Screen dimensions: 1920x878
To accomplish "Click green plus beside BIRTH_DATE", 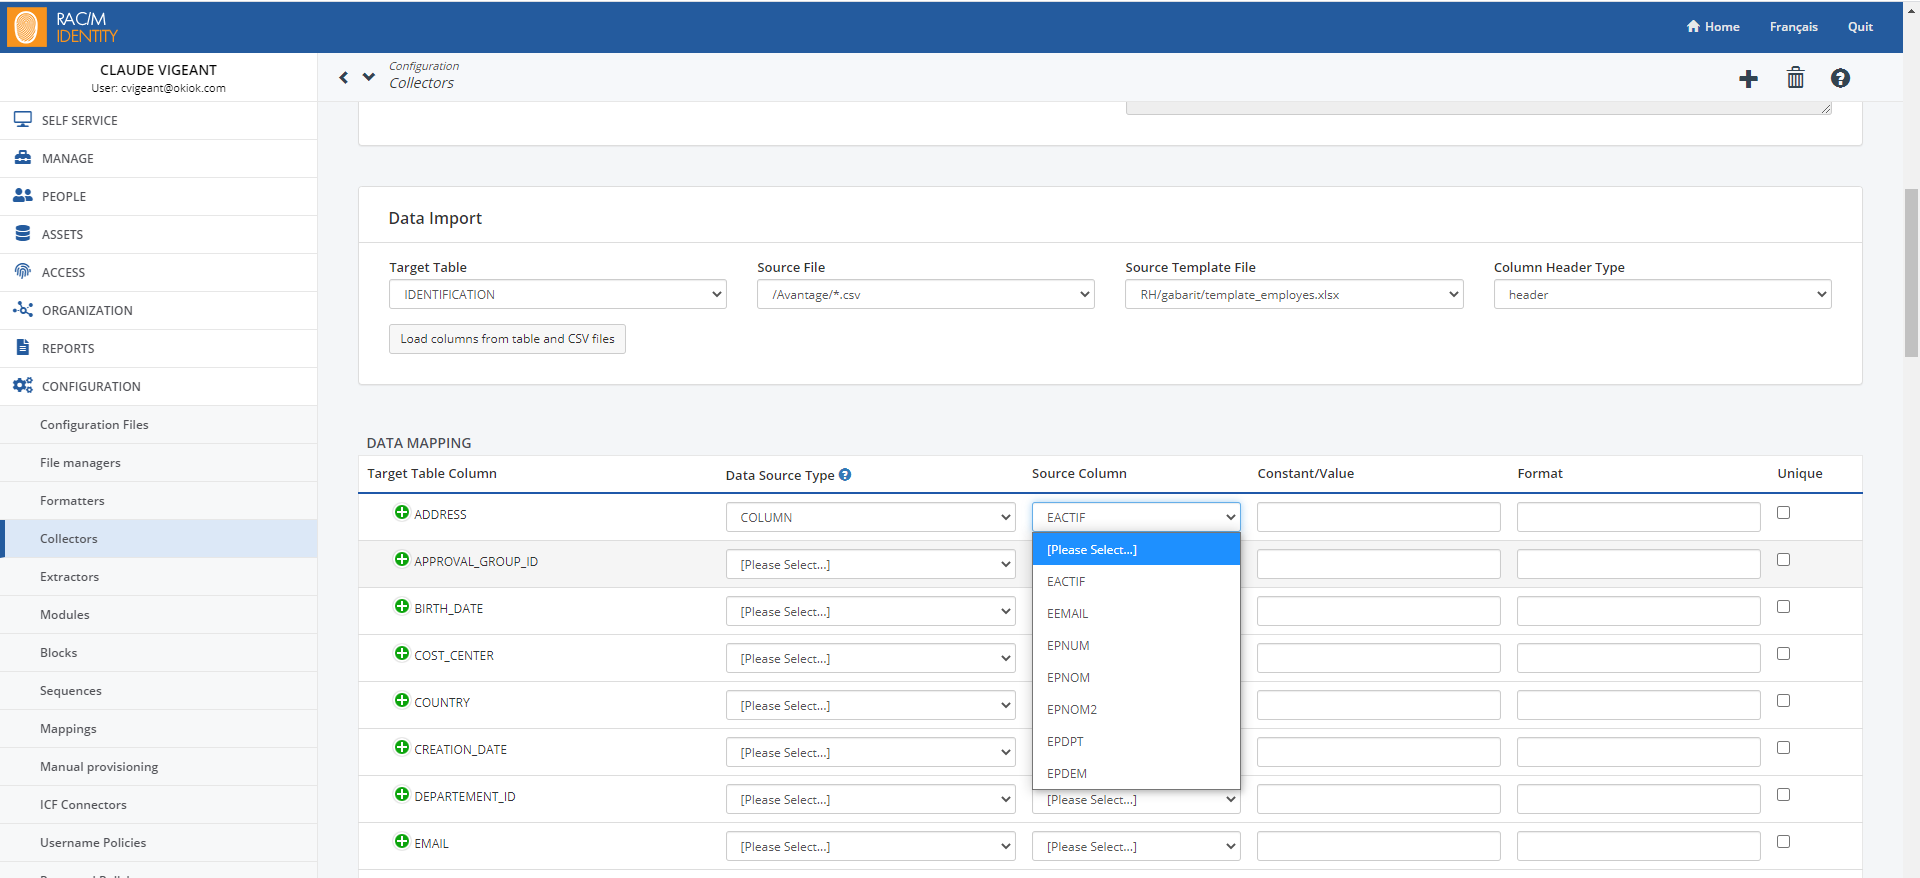I will pos(402,607).
